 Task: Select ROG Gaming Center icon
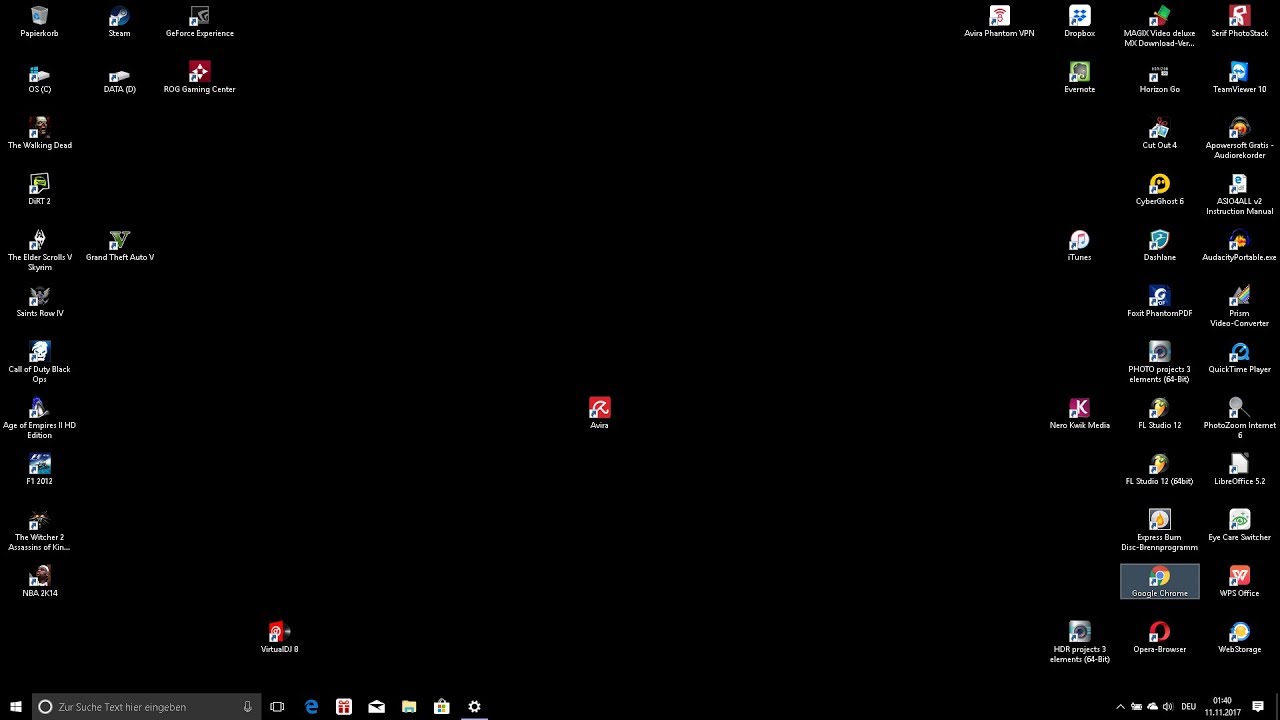[199, 78]
